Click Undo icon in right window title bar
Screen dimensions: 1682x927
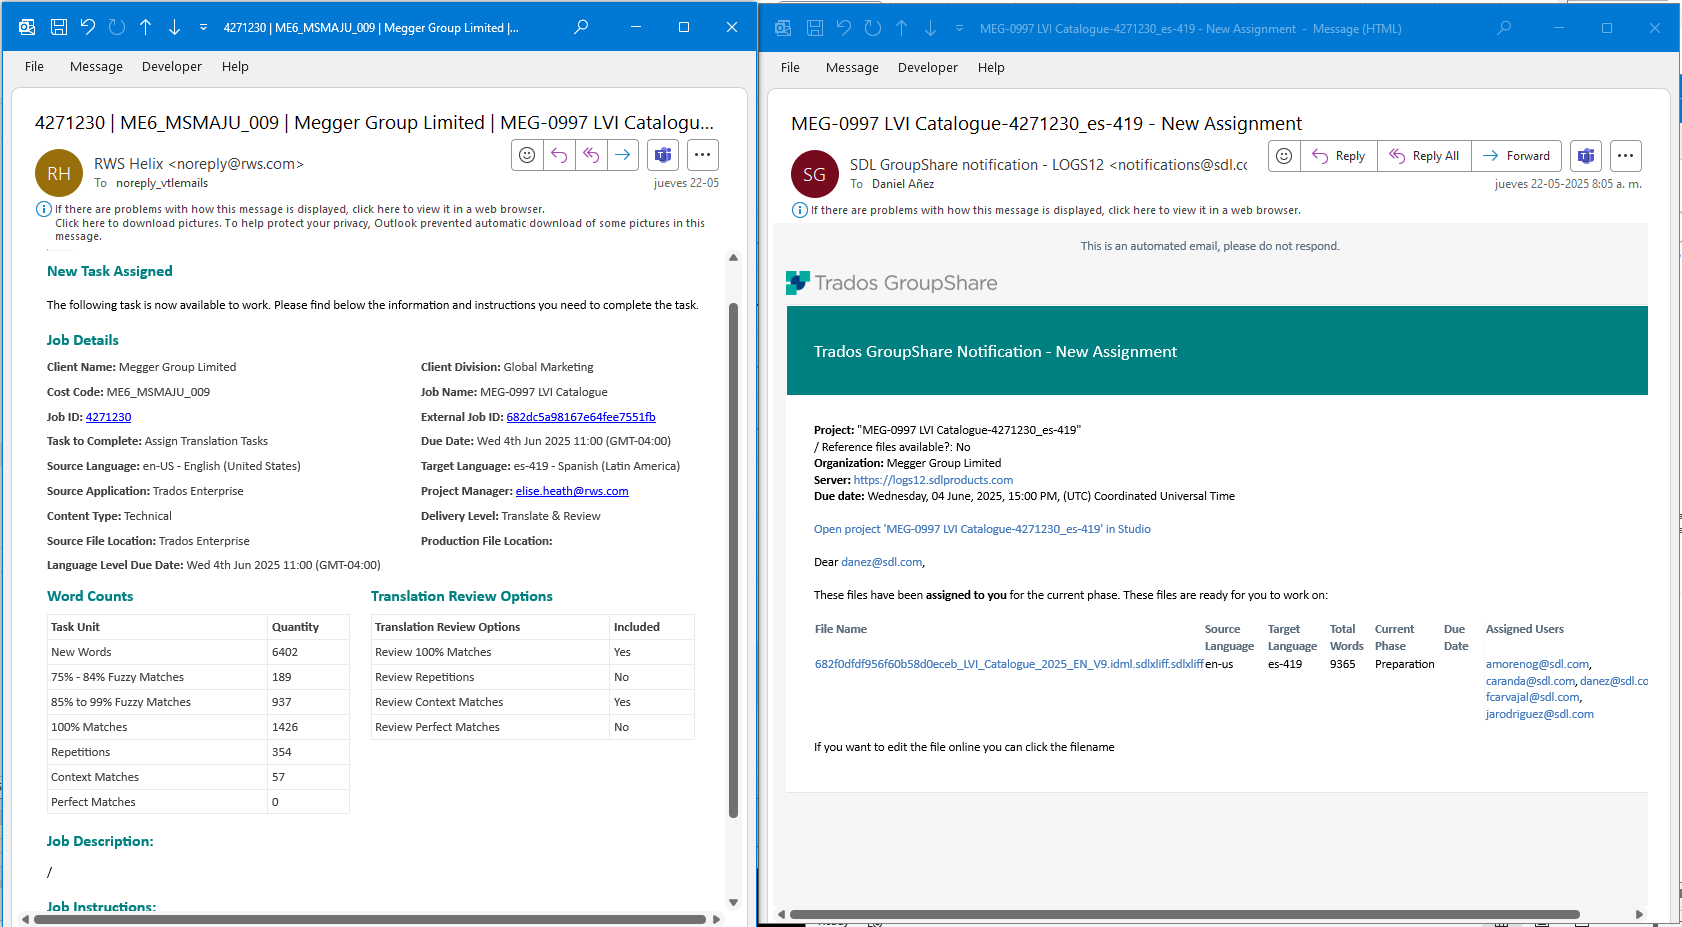point(844,28)
